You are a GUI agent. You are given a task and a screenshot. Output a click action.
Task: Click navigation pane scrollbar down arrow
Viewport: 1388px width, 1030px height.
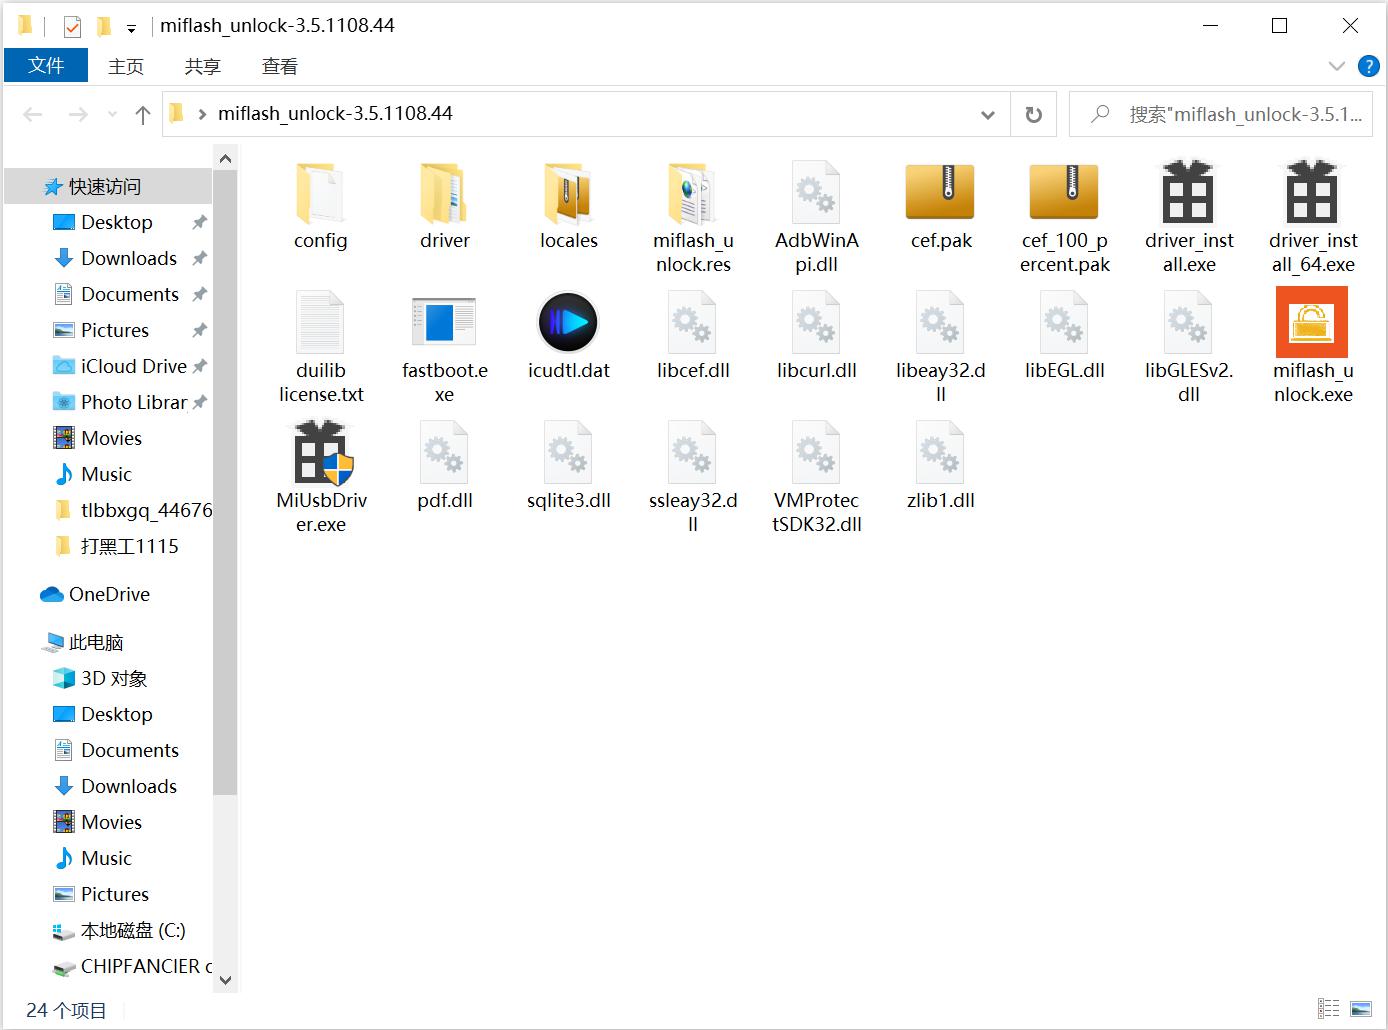coord(225,980)
